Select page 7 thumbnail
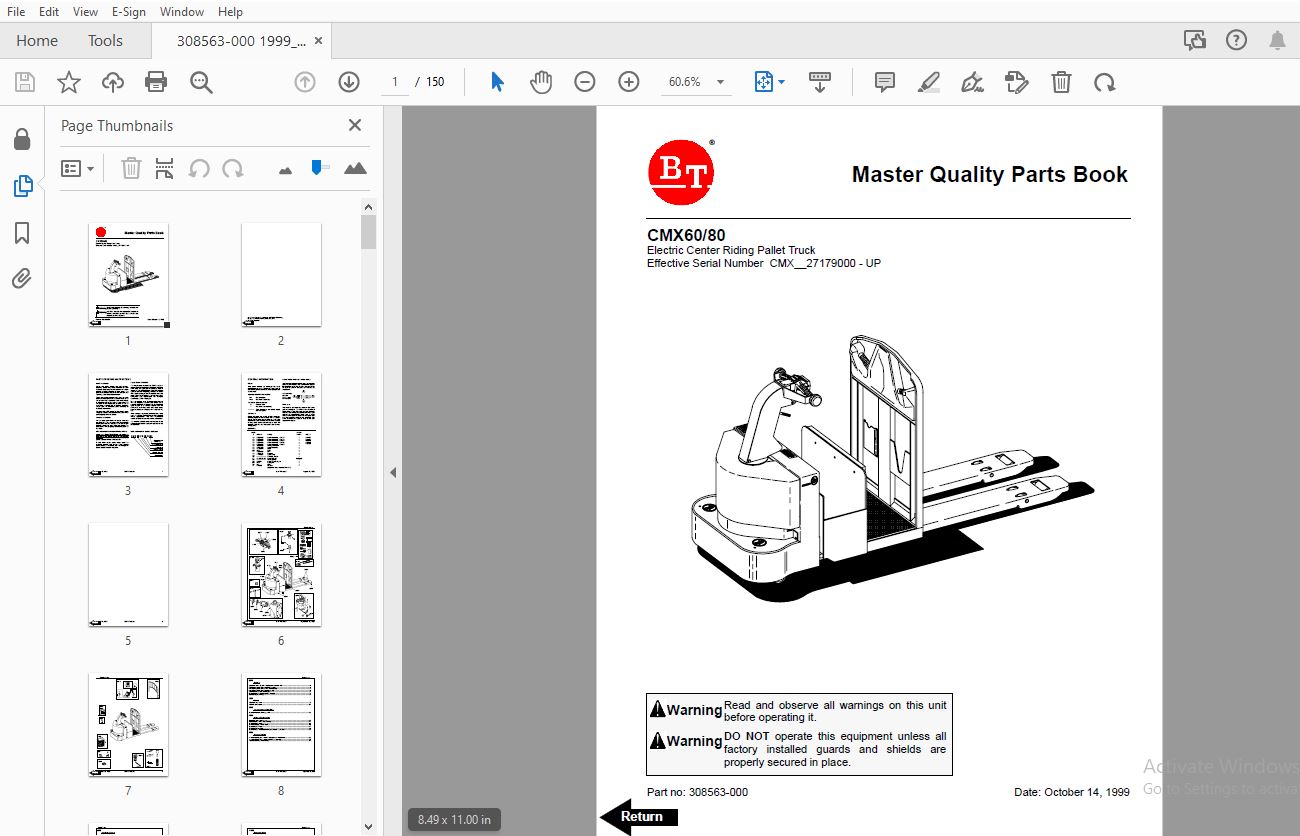This screenshot has width=1300, height=836. [x=128, y=725]
